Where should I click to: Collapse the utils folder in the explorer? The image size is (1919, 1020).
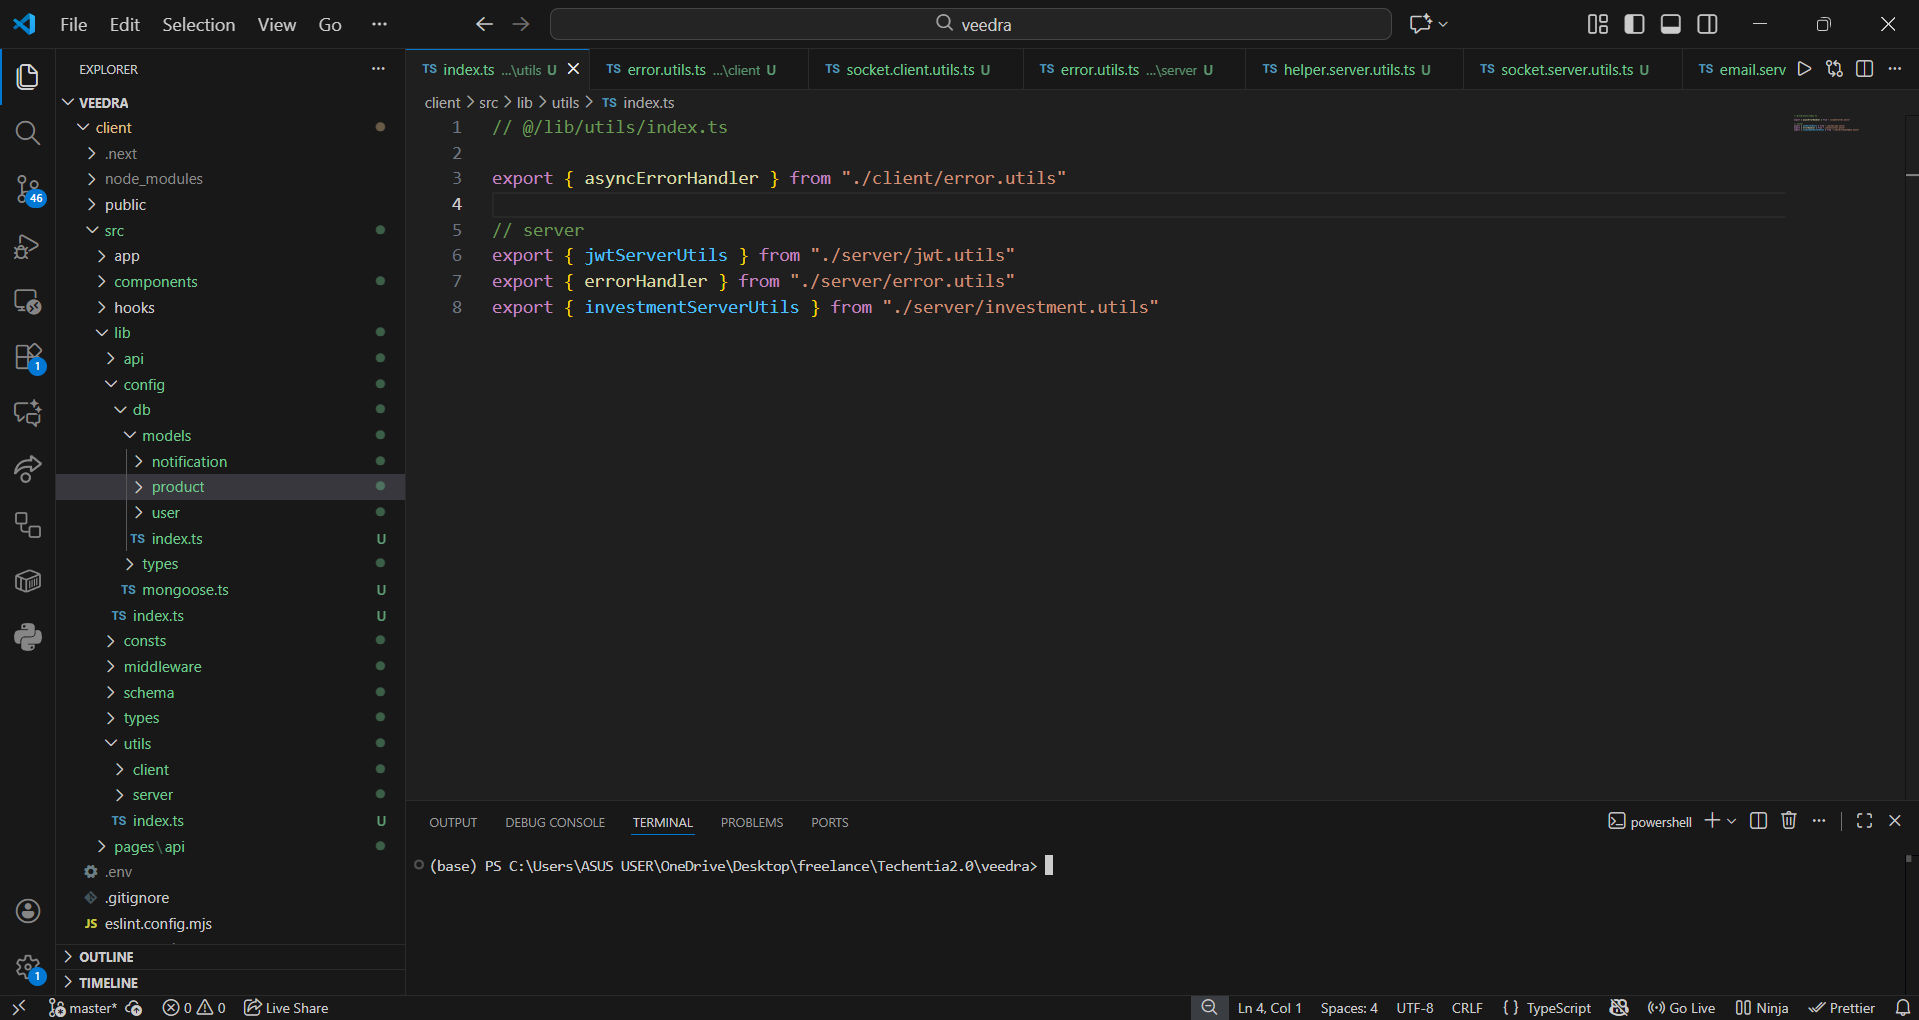pos(137,744)
